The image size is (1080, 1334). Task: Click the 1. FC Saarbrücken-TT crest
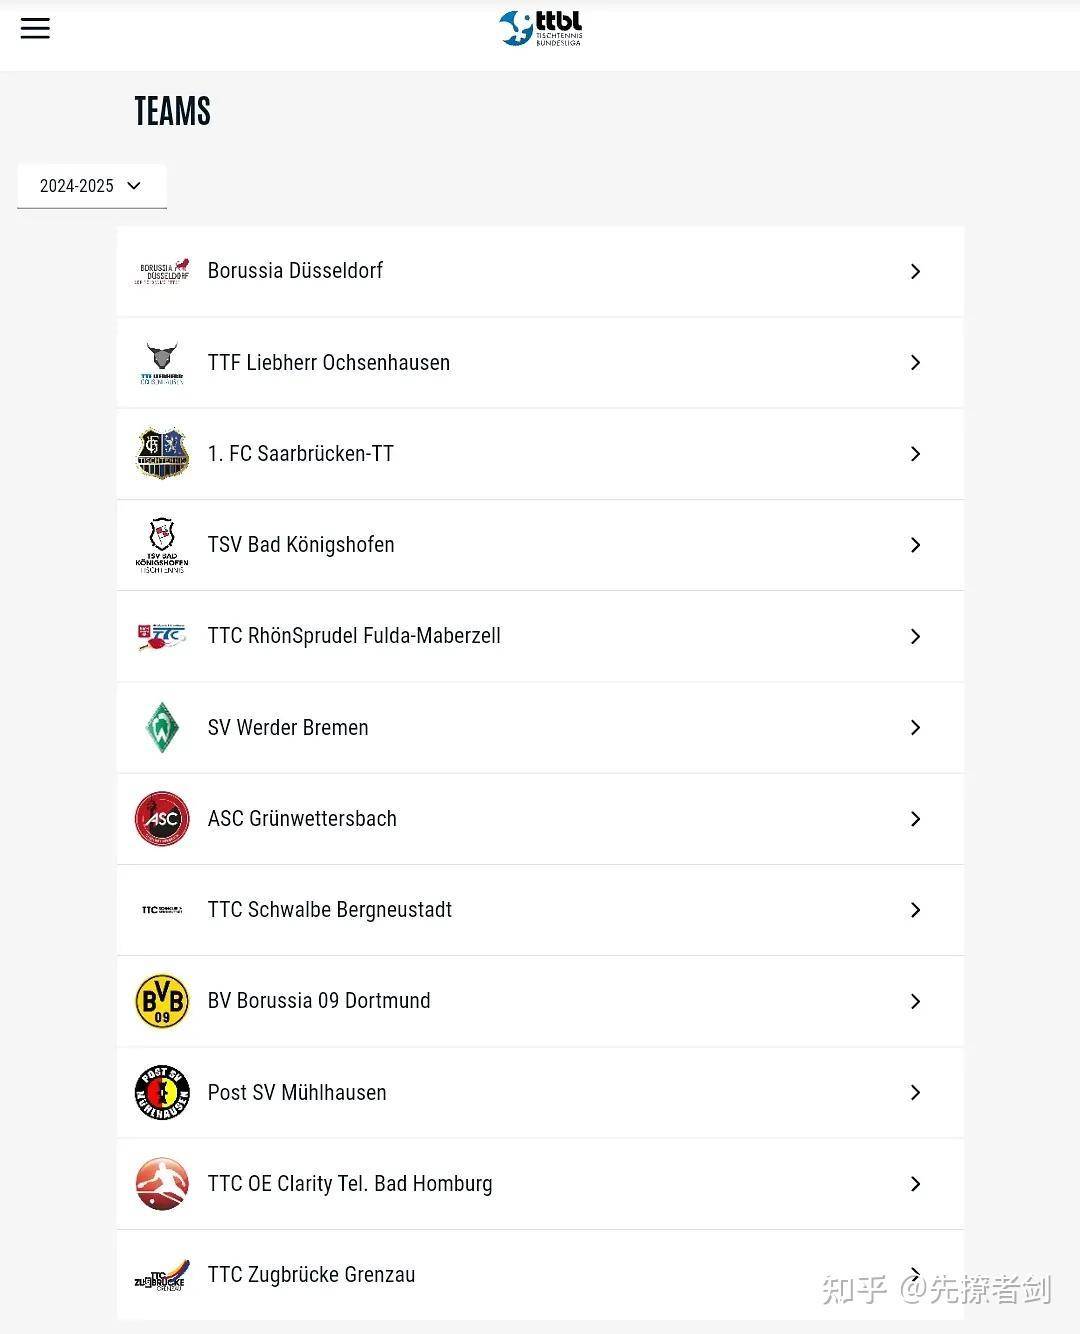click(162, 454)
